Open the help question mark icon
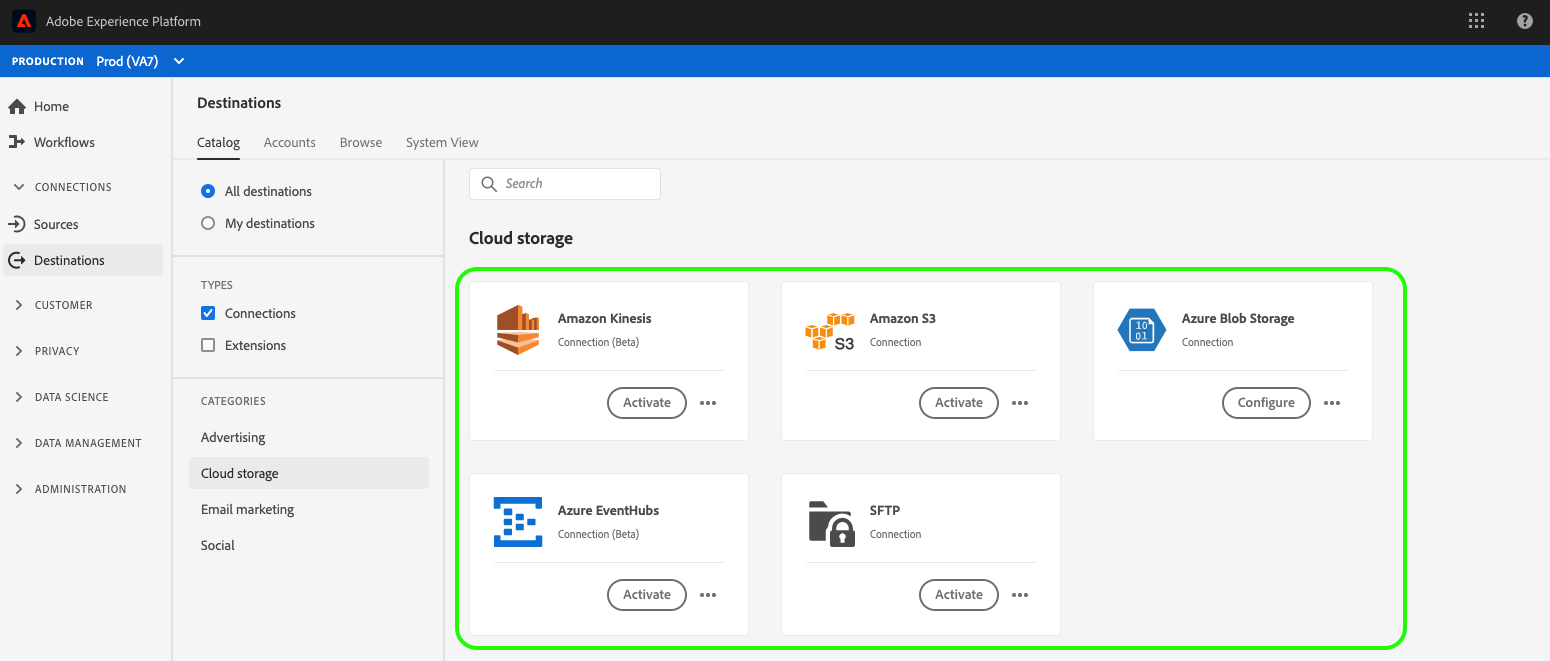The image size is (1550, 661). [x=1525, y=21]
